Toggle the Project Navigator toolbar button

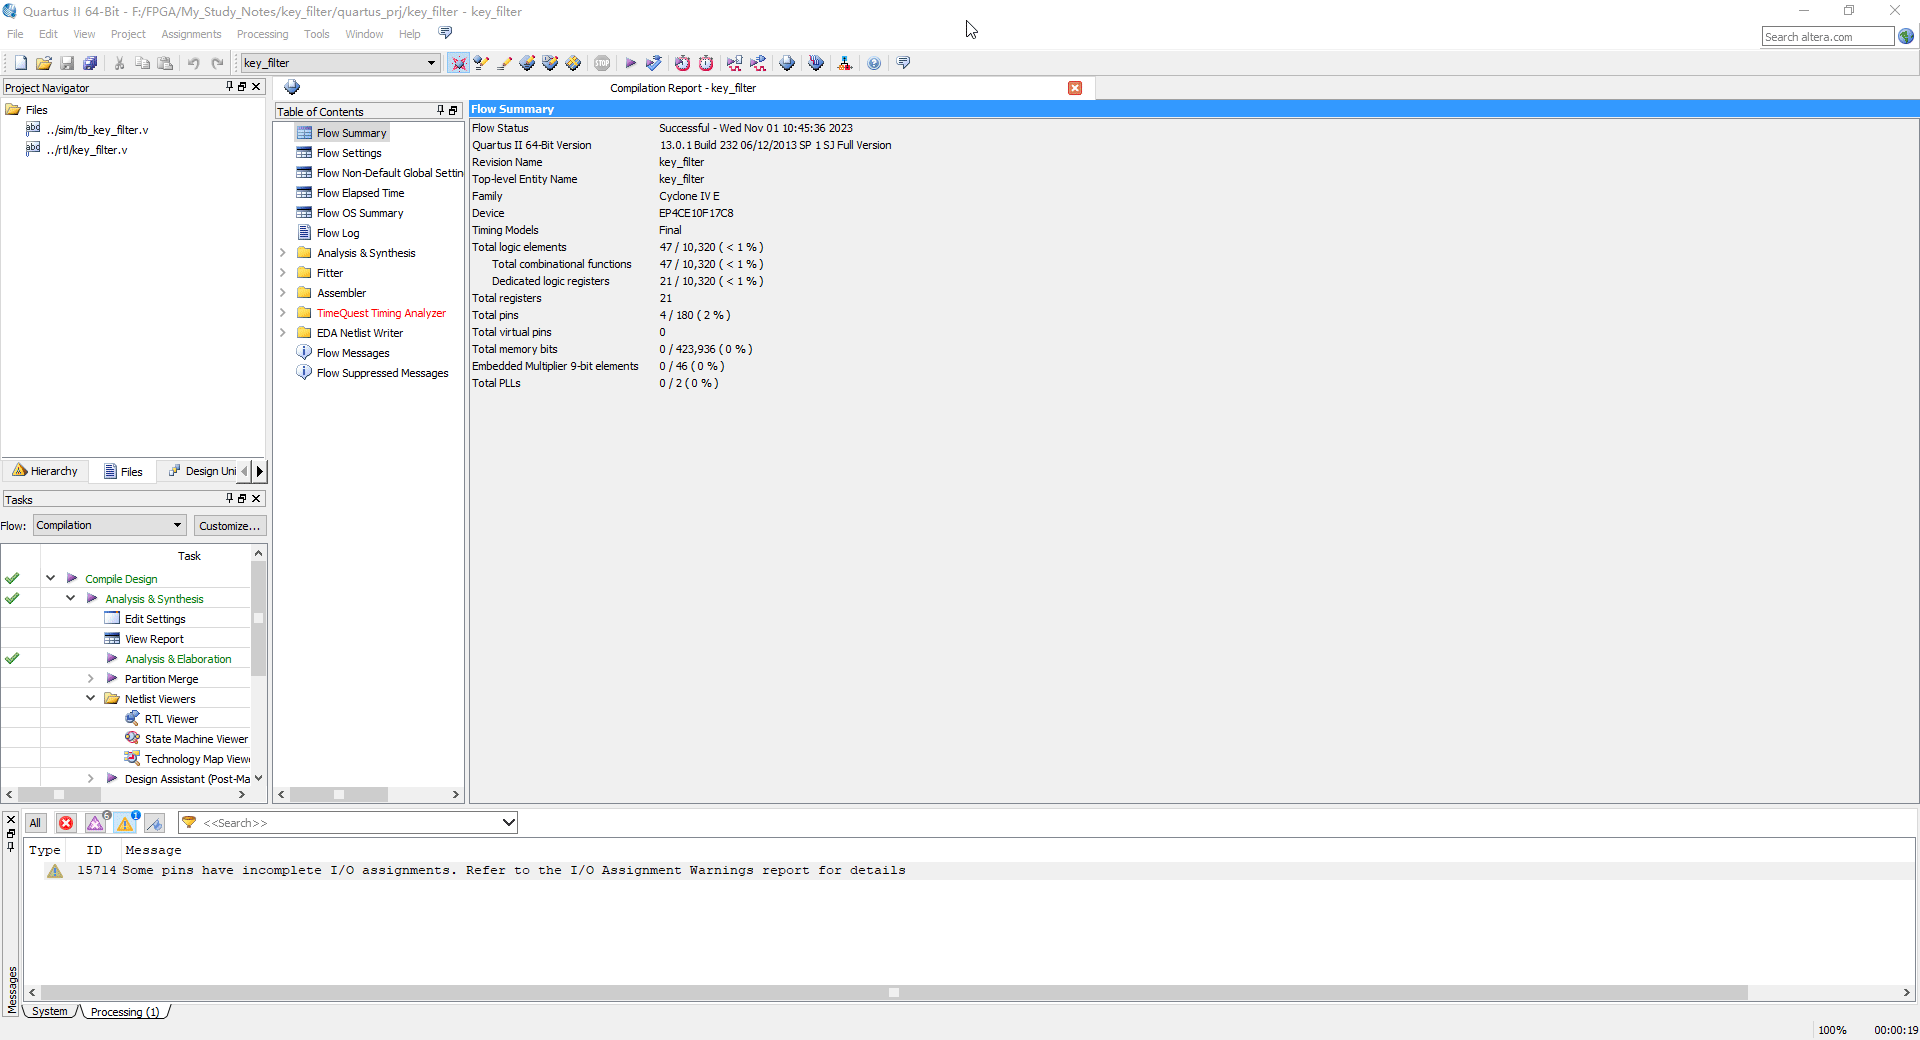[x=459, y=63]
